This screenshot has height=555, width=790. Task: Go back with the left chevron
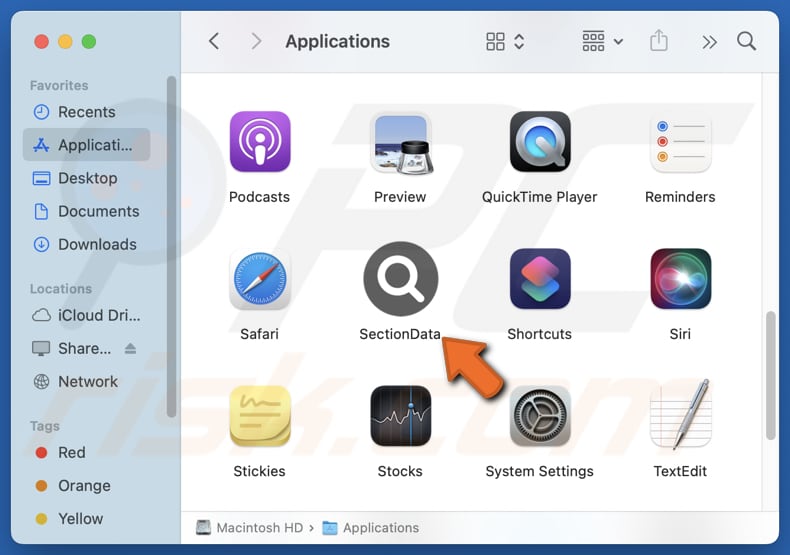(x=214, y=41)
